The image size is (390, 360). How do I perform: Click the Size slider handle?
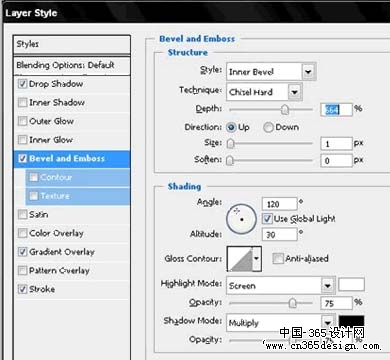[231, 144]
